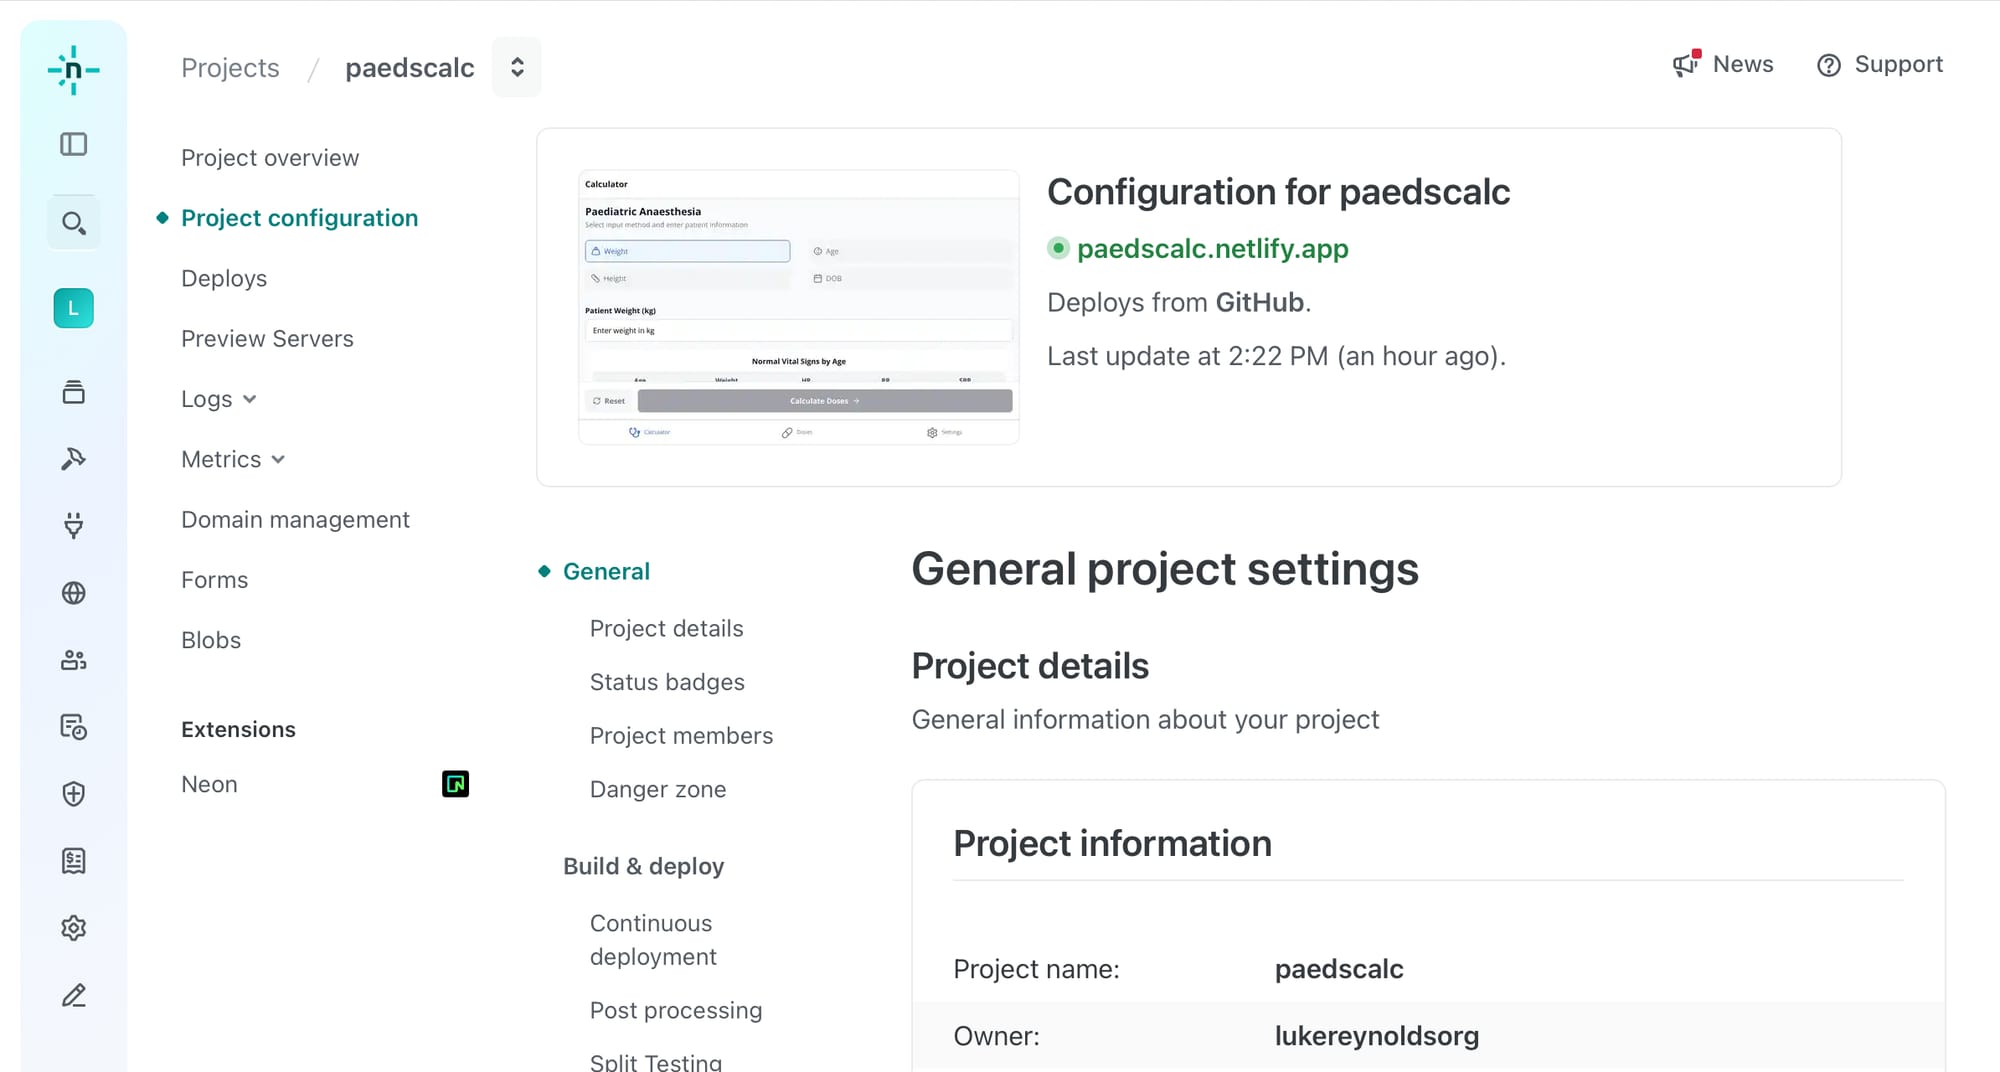
Task: Open the plug extensions icon in sidebar
Action: click(73, 525)
